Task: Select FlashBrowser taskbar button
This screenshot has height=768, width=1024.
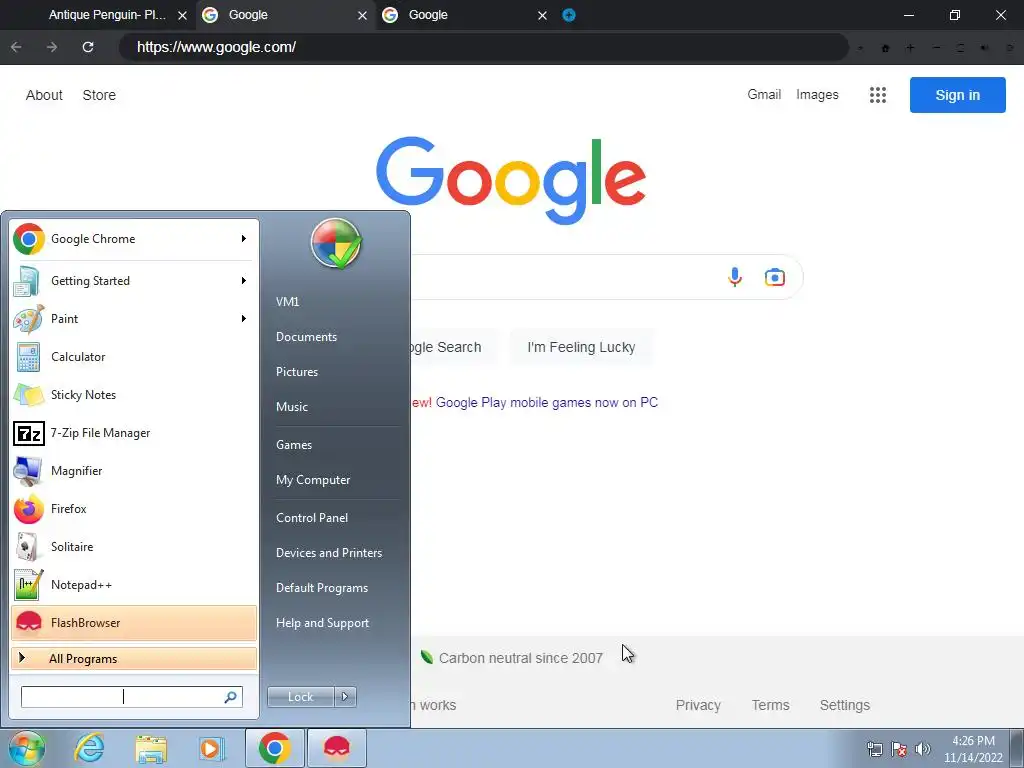Action: point(337,748)
